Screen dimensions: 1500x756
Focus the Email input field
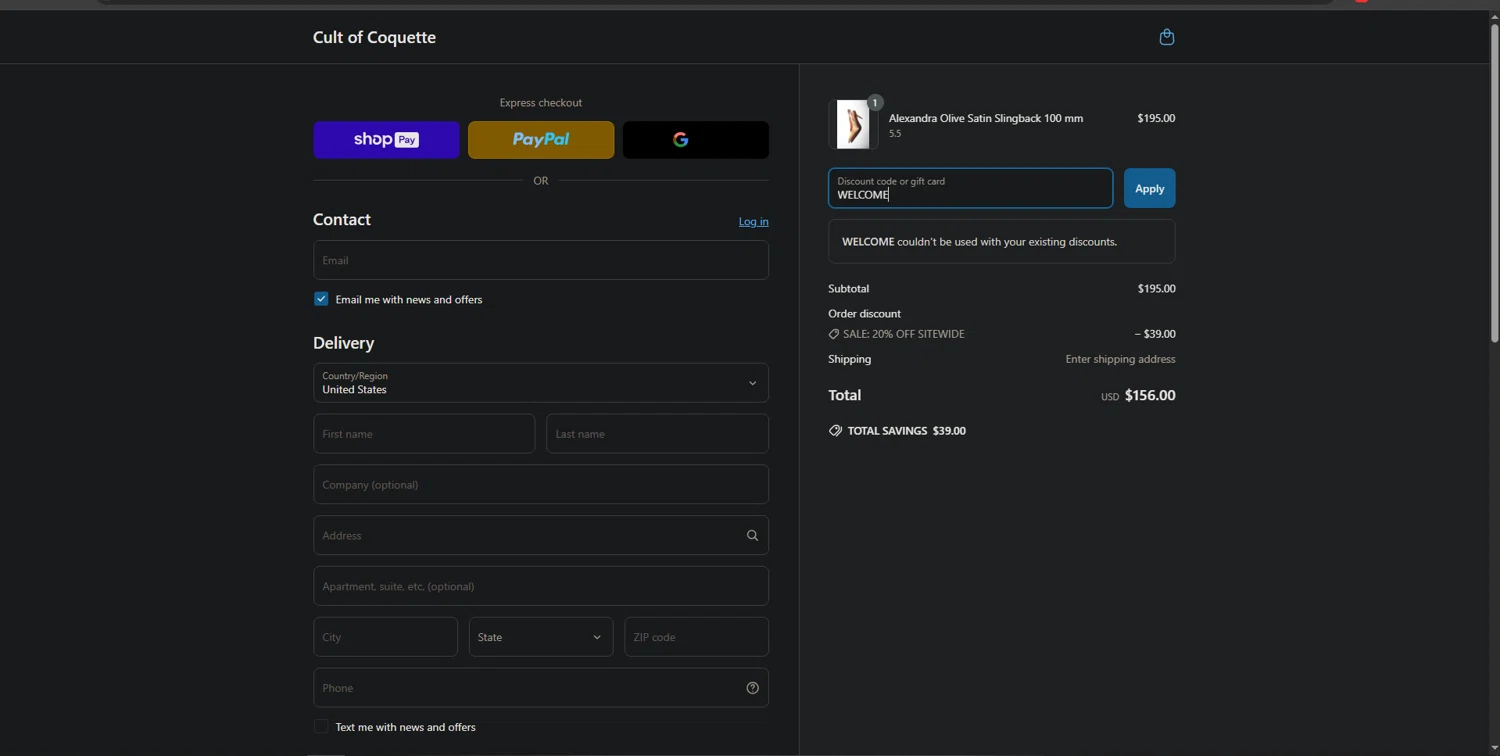(541, 260)
